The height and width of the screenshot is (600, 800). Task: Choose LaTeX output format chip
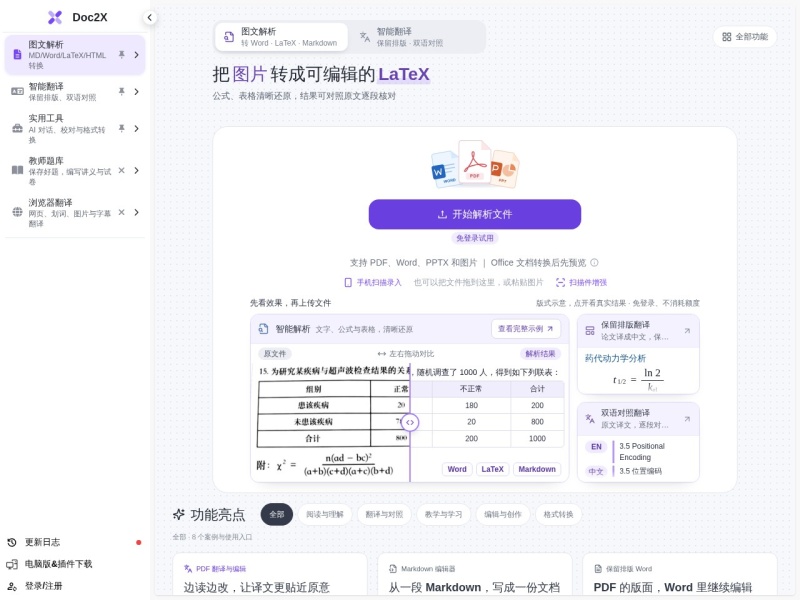492,469
